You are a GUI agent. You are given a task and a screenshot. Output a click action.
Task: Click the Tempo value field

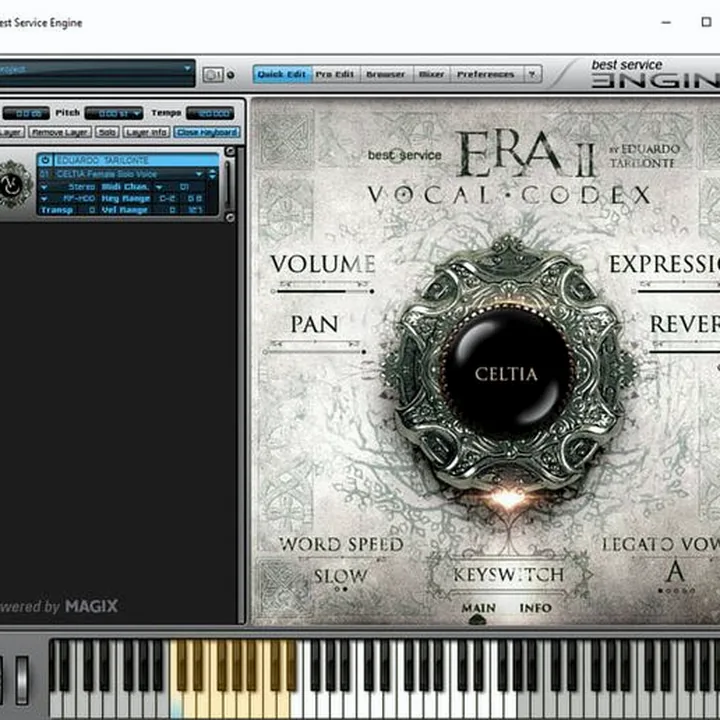pyautogui.click(x=210, y=113)
